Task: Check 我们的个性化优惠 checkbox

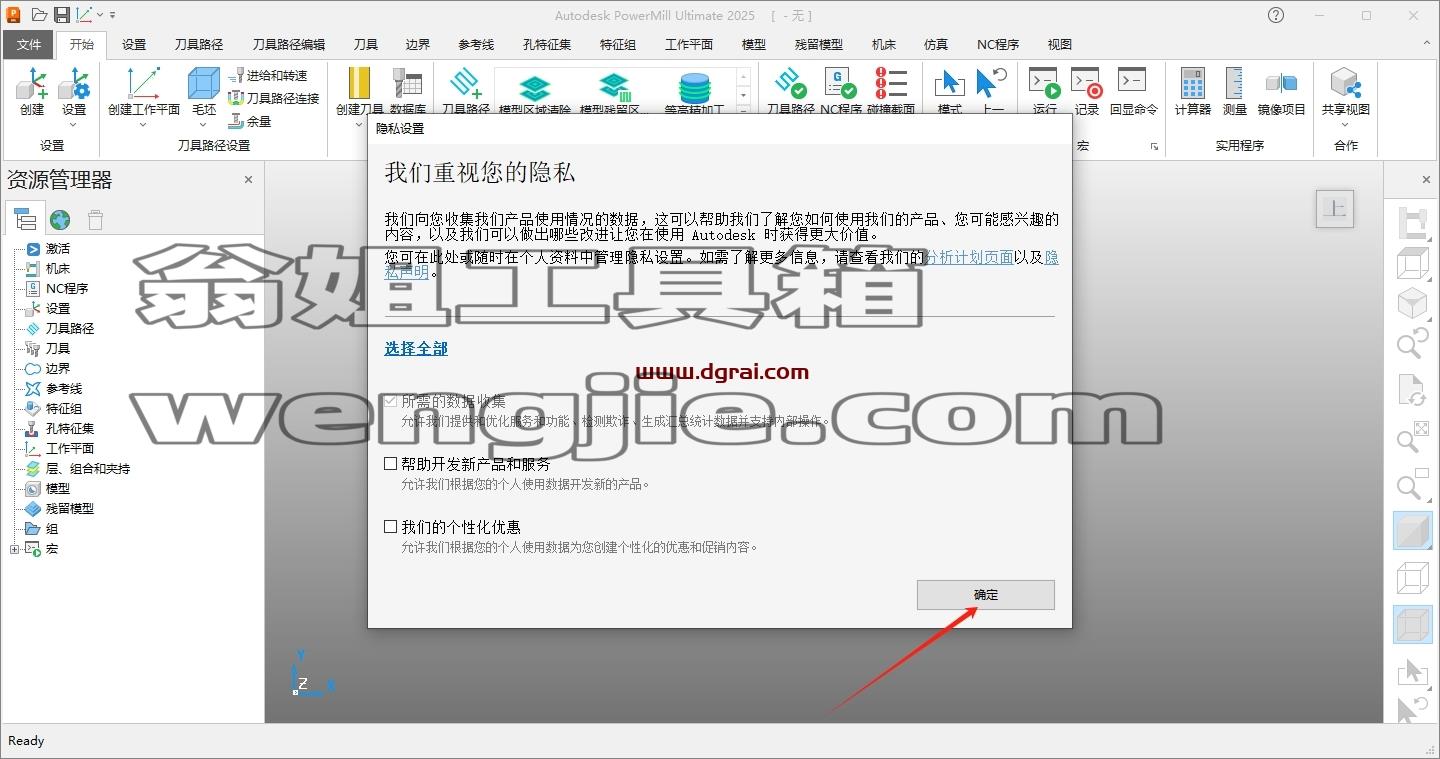Action: coord(391,526)
